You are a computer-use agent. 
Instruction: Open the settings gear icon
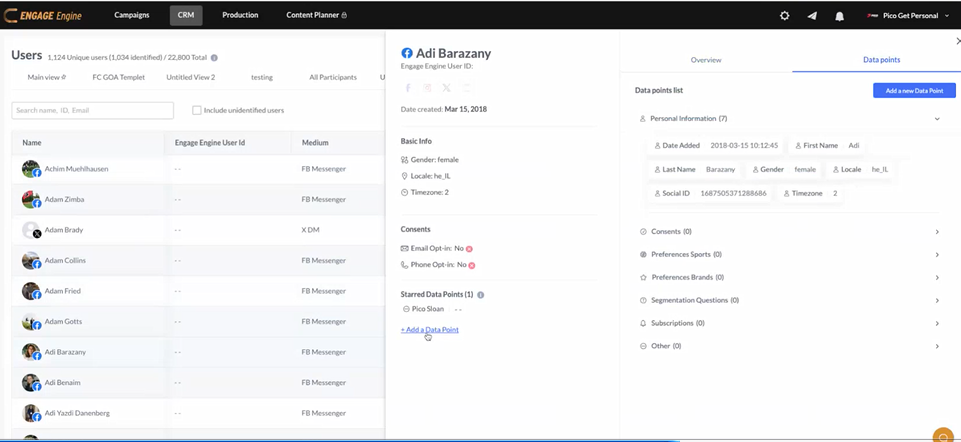click(x=784, y=16)
